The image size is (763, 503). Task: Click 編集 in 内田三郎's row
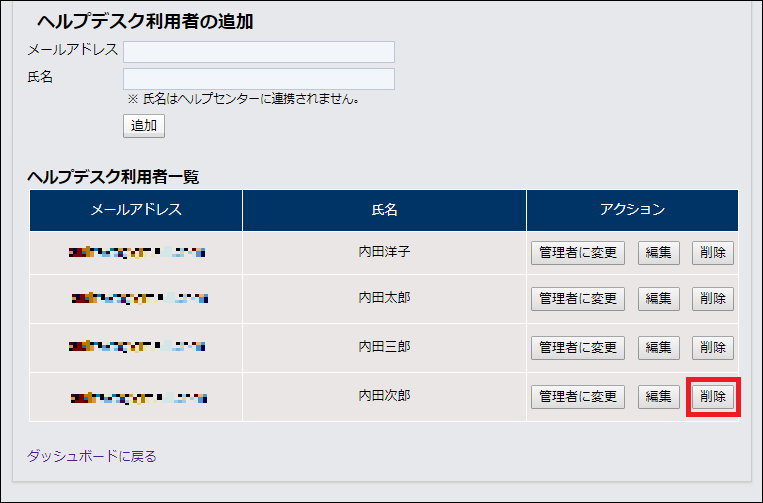(659, 348)
